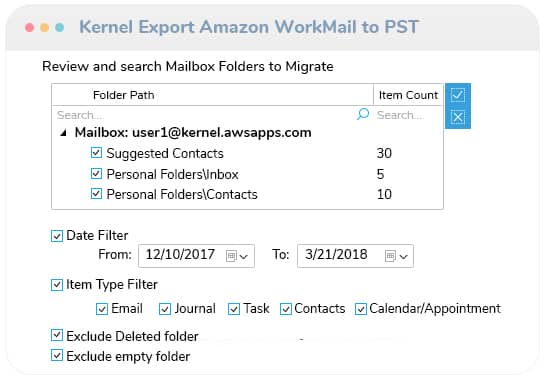Toggle the Date Filter checkbox
The width and height of the screenshot is (545, 380).
pos(57,236)
